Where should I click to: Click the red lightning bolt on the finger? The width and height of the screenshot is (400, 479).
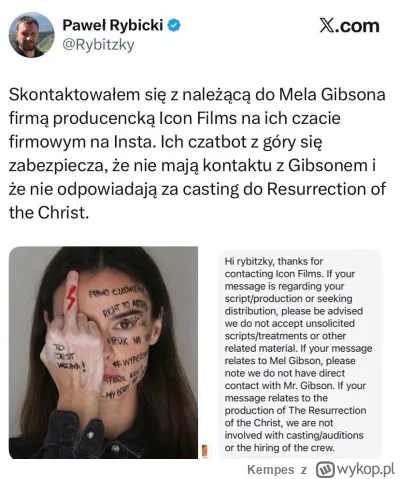pos(71,298)
